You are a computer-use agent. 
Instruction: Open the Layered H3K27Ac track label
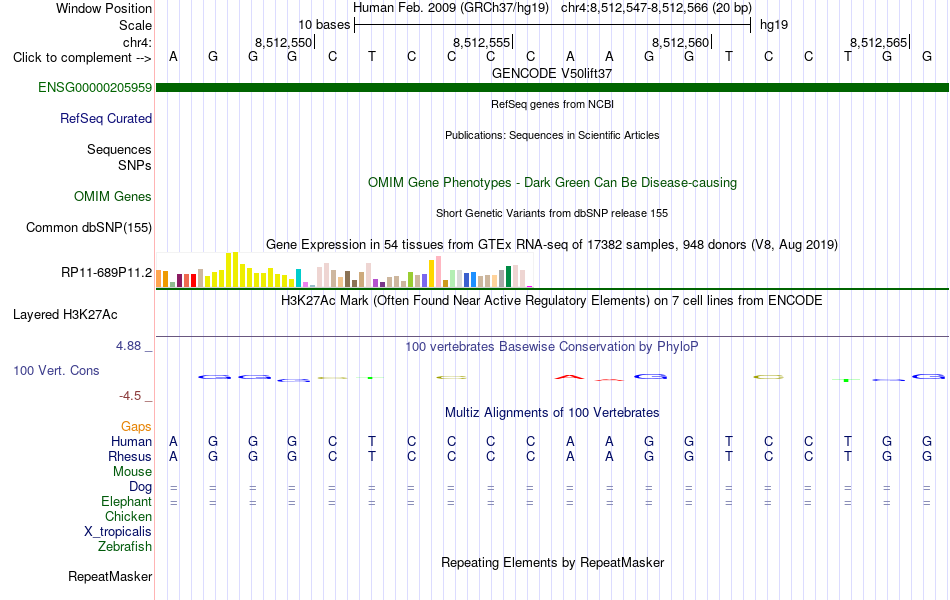coord(65,315)
